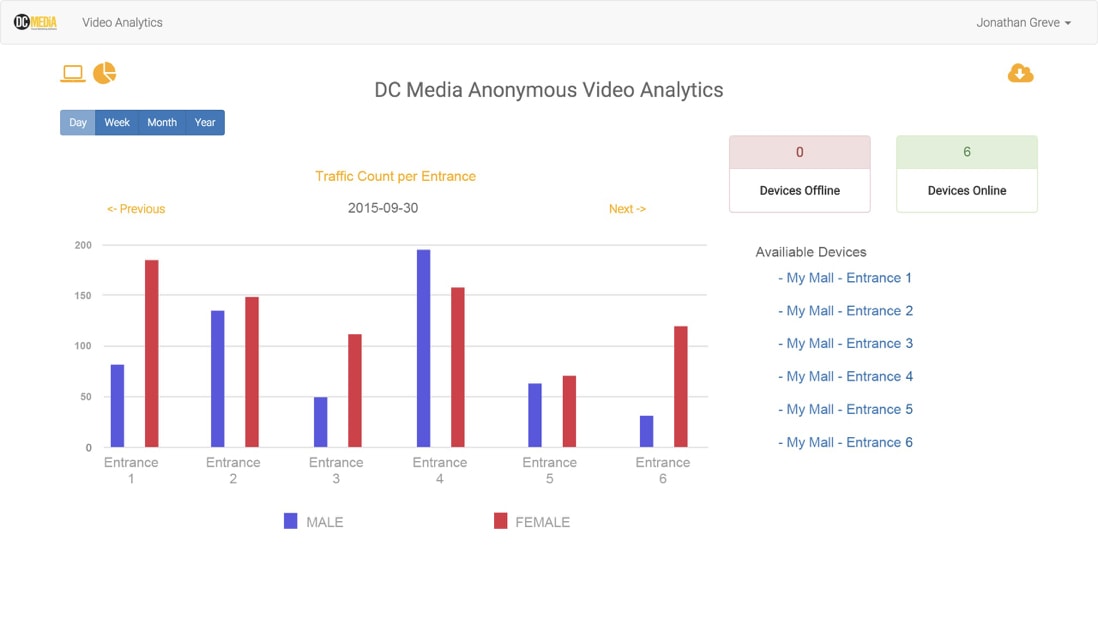The image size is (1098, 624).
Task: Open the Video Analytics nav link
Action: pyautogui.click(x=122, y=22)
